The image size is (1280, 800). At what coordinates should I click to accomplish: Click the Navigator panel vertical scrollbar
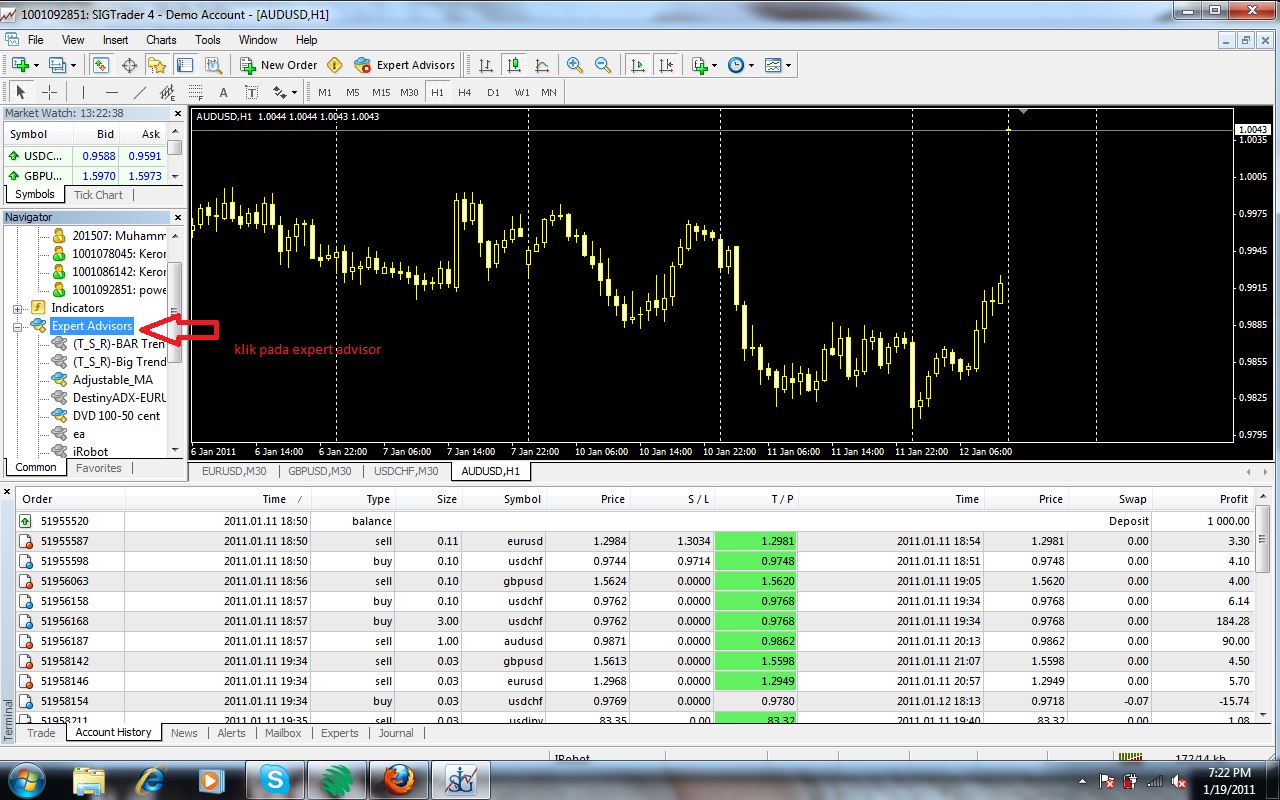pyautogui.click(x=175, y=341)
